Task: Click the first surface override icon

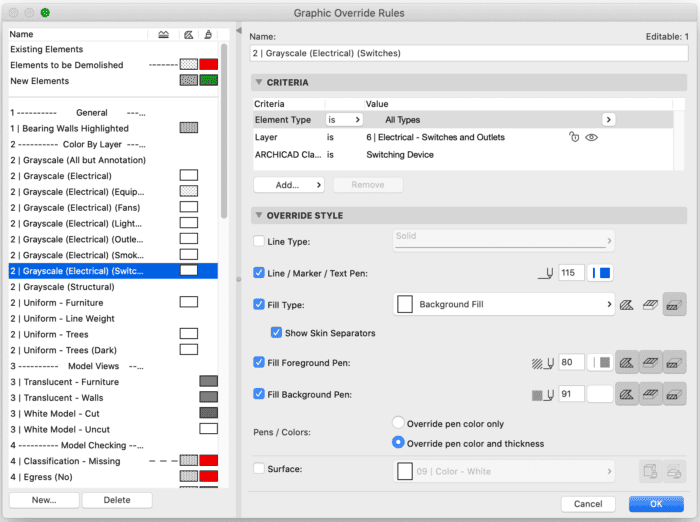Action: pos(650,471)
